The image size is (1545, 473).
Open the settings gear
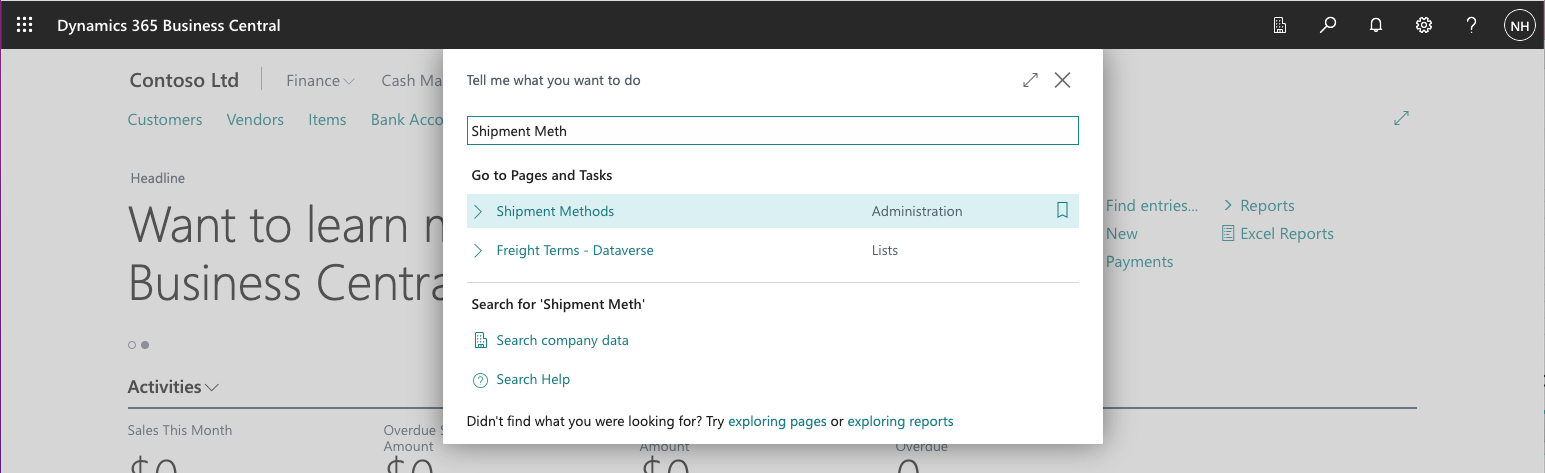1424,25
